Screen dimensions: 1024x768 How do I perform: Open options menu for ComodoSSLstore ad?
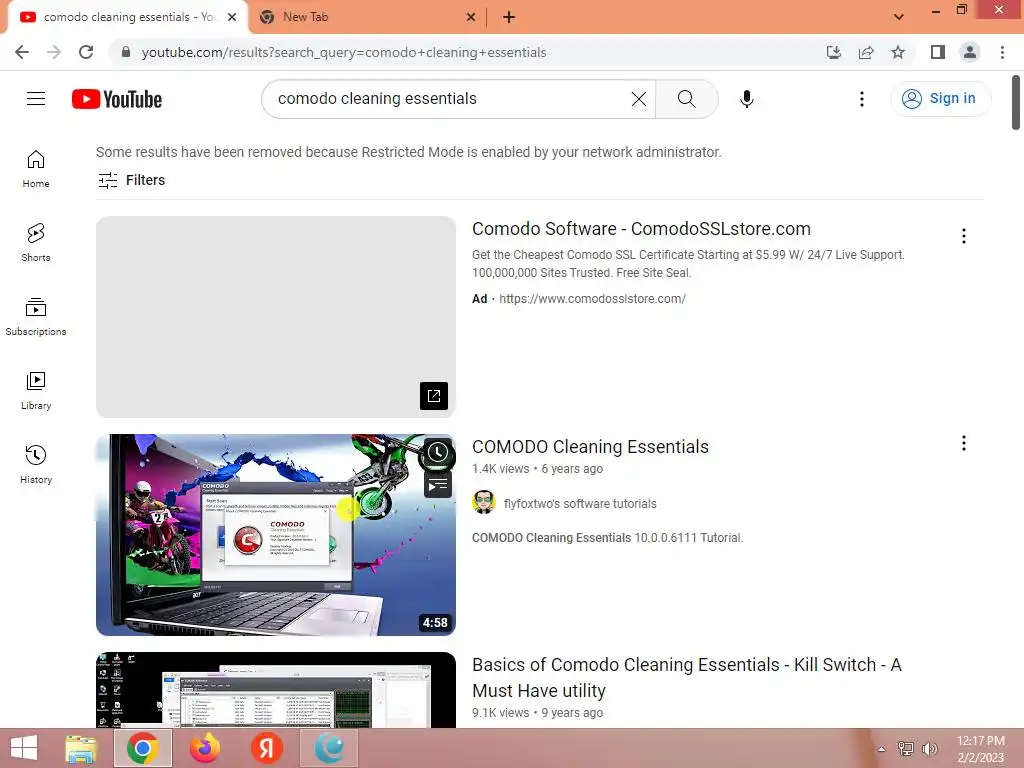point(963,236)
